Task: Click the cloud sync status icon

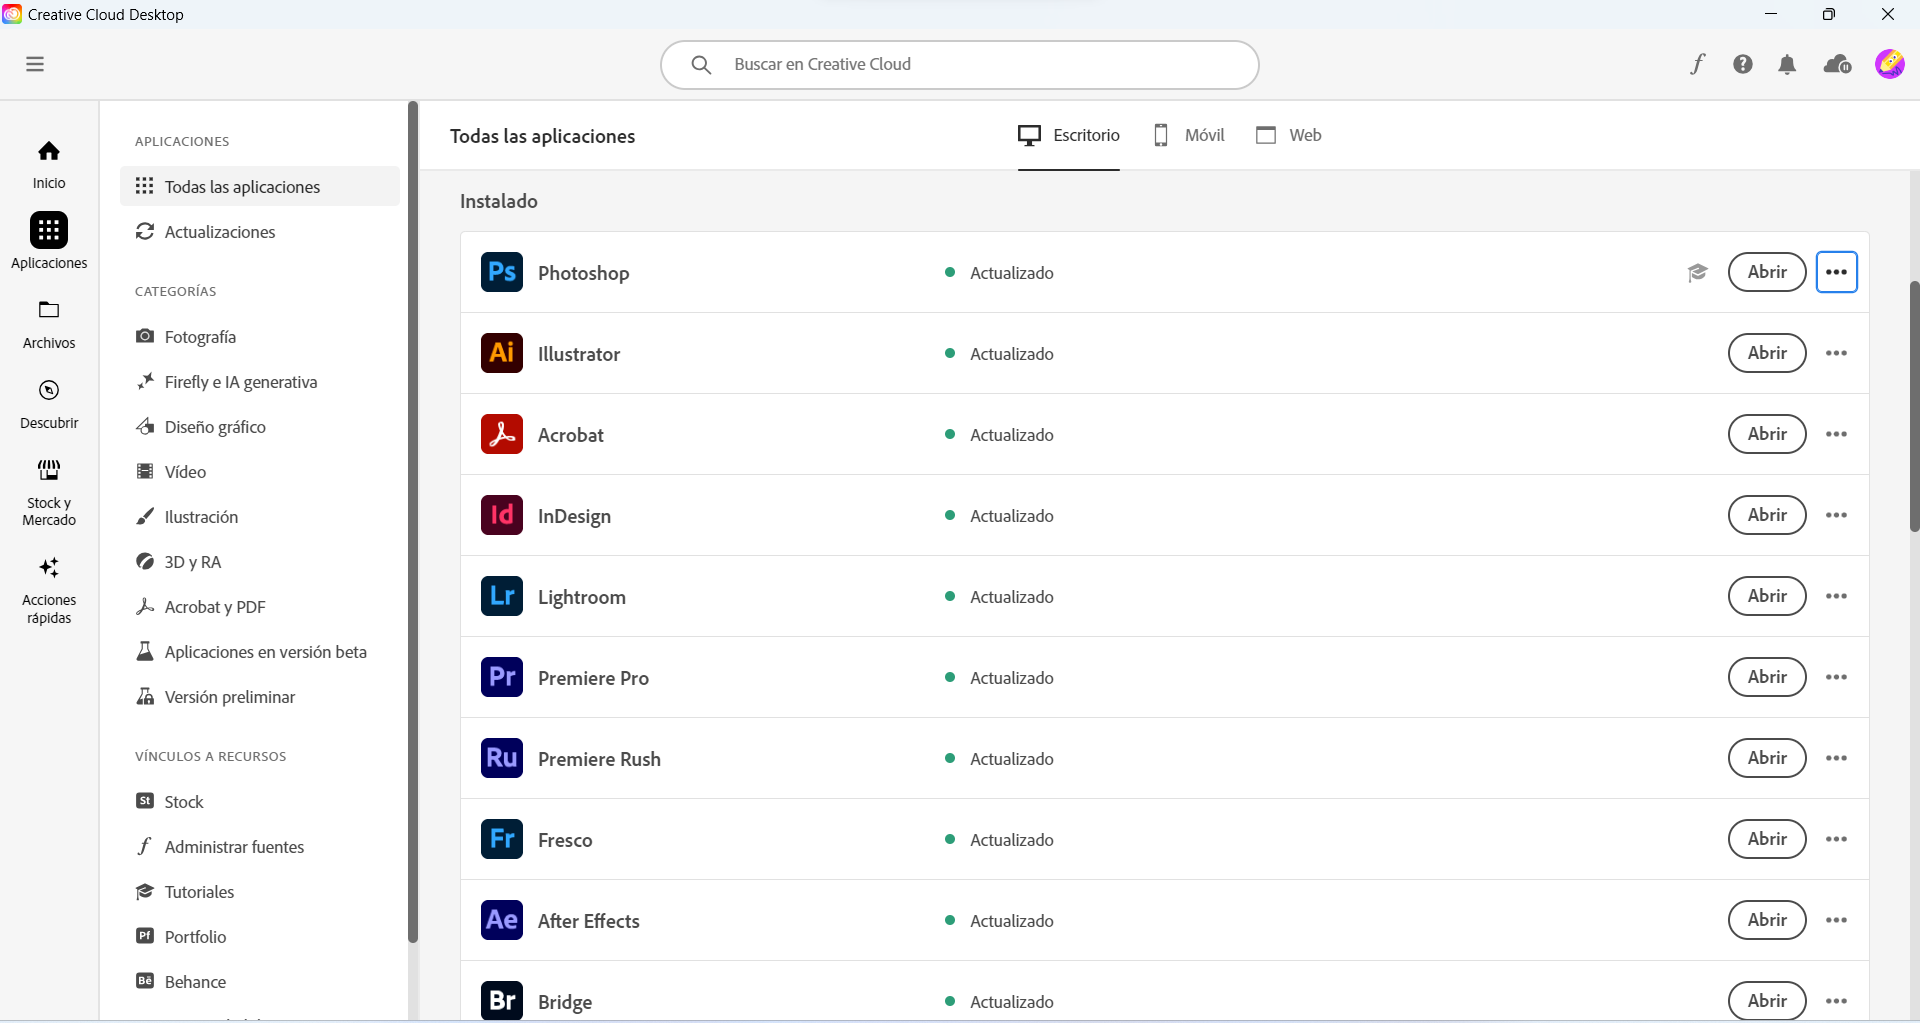Action: pos(1839,64)
